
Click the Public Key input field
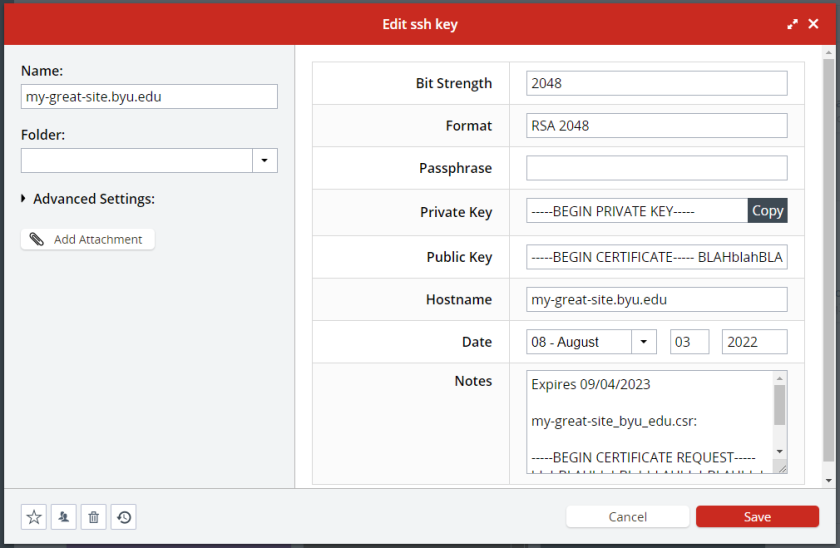656,257
